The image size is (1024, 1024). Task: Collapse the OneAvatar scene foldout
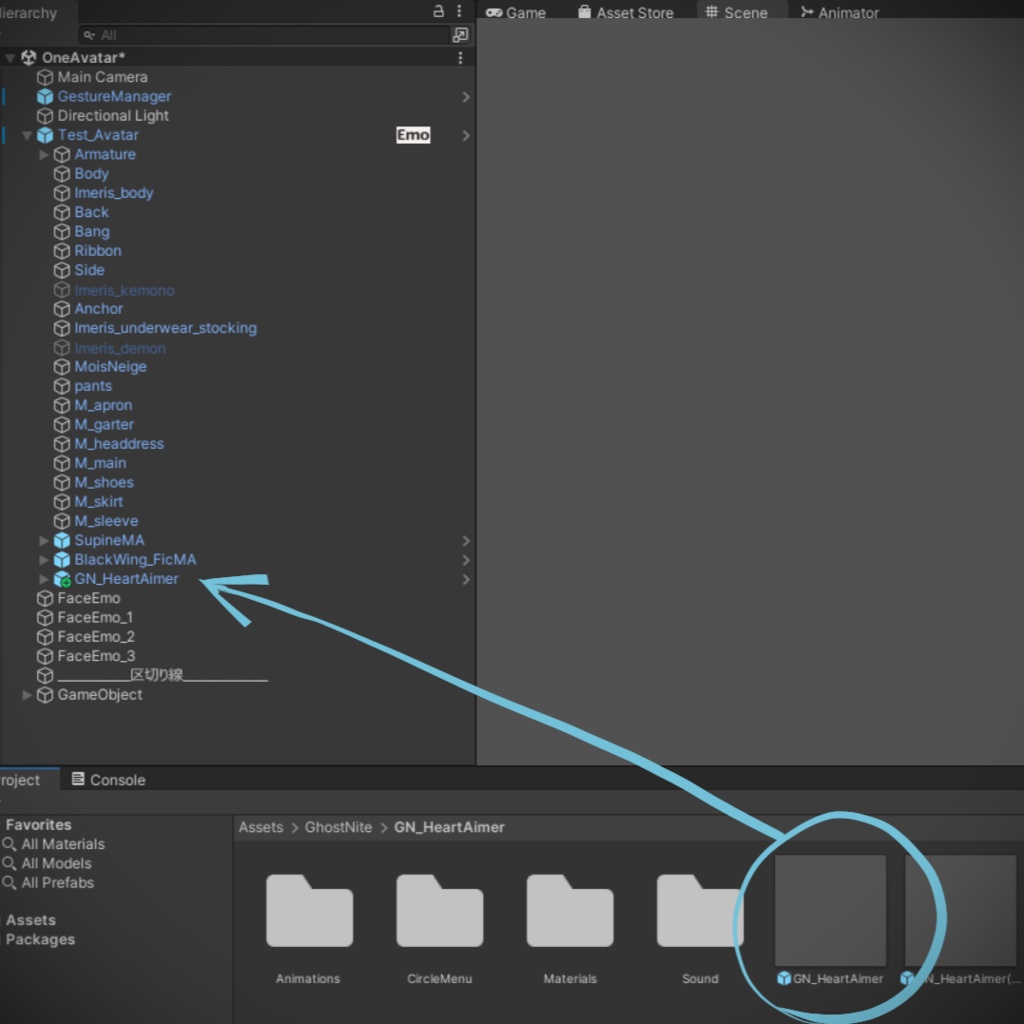click(x=10, y=58)
